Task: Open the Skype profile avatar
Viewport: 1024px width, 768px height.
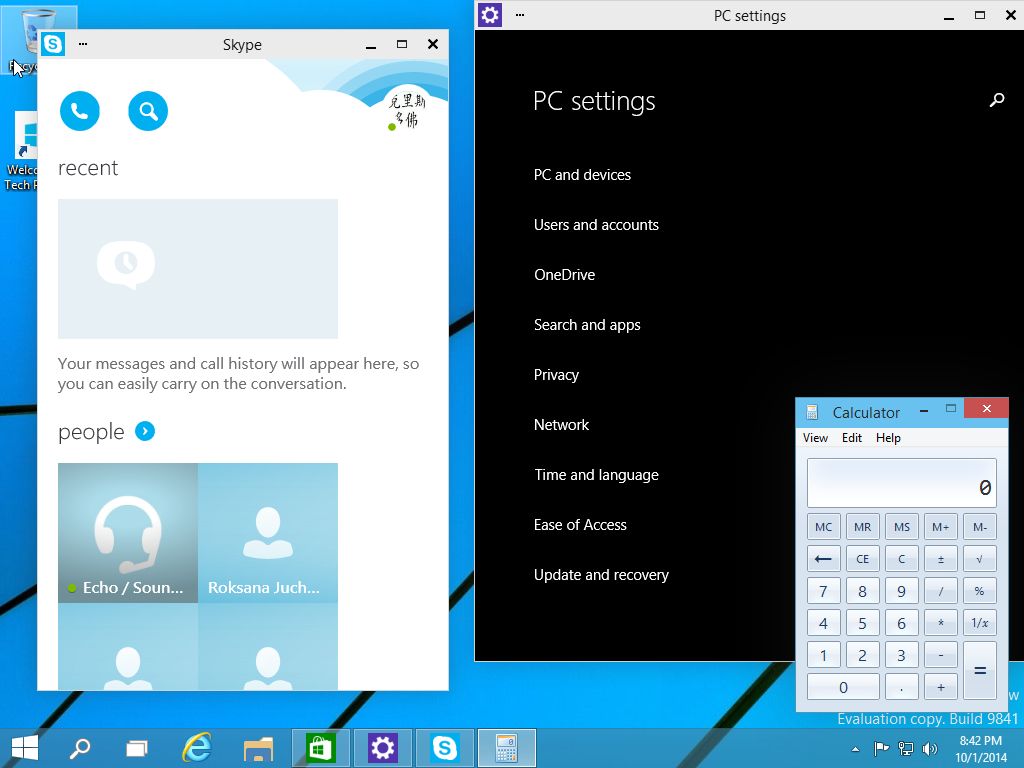Action: [x=406, y=109]
